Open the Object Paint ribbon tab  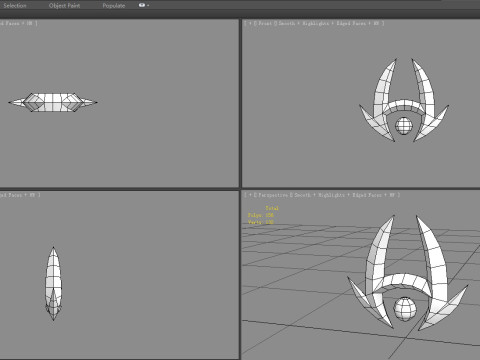pyautogui.click(x=64, y=6)
